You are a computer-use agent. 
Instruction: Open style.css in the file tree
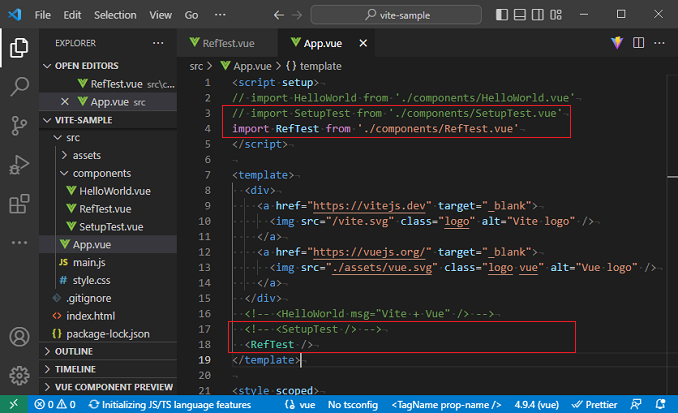pyautogui.click(x=108, y=280)
